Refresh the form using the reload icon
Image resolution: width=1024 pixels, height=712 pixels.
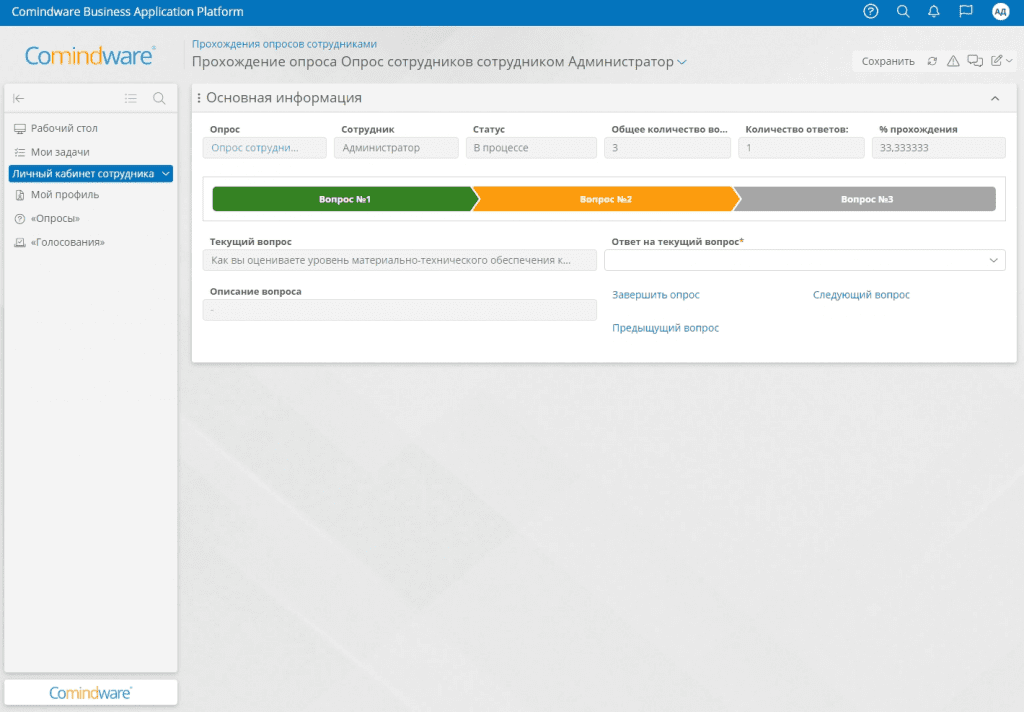pos(932,61)
